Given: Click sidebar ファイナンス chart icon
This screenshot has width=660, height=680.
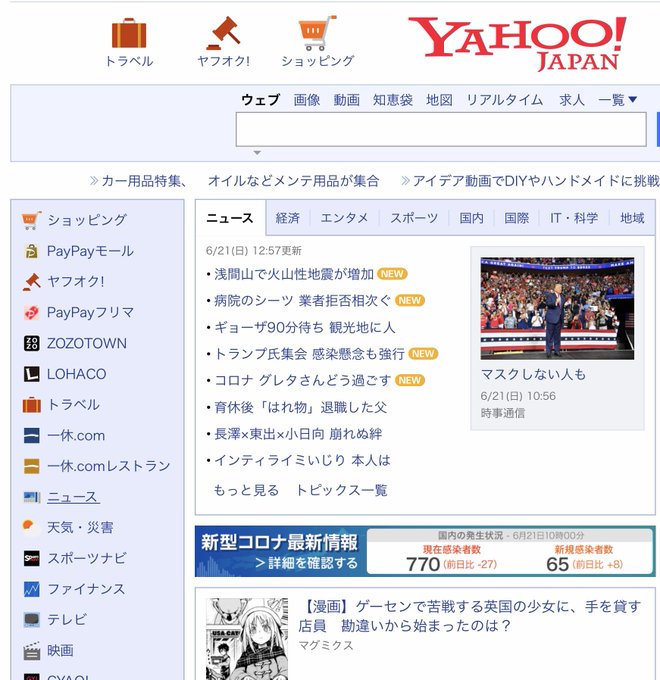Looking at the screenshot, I should [x=32, y=589].
